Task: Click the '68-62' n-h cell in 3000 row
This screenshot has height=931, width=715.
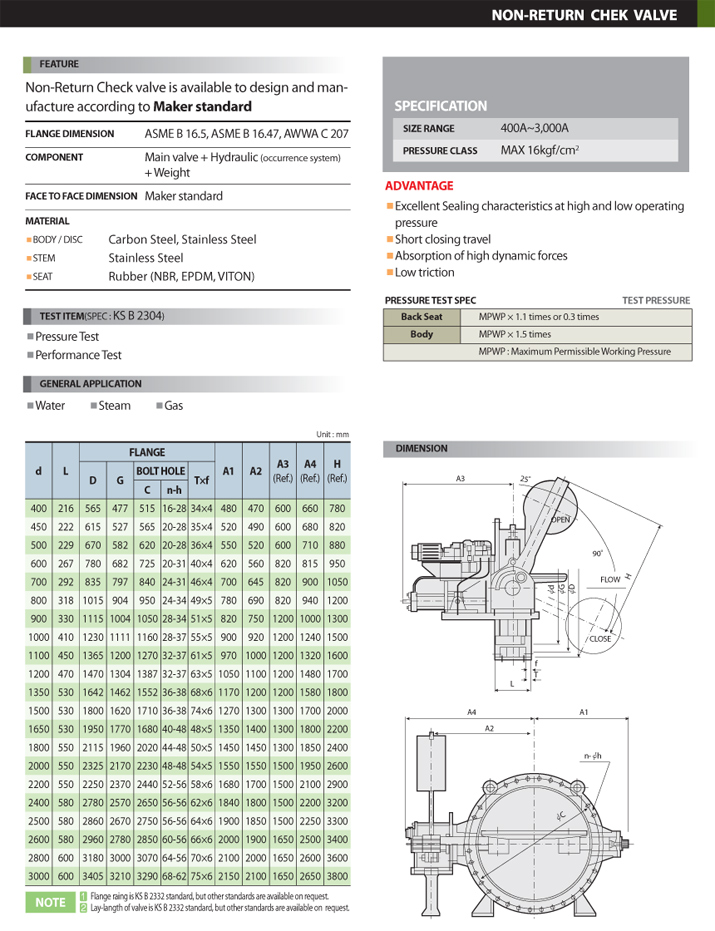Action: [174, 876]
